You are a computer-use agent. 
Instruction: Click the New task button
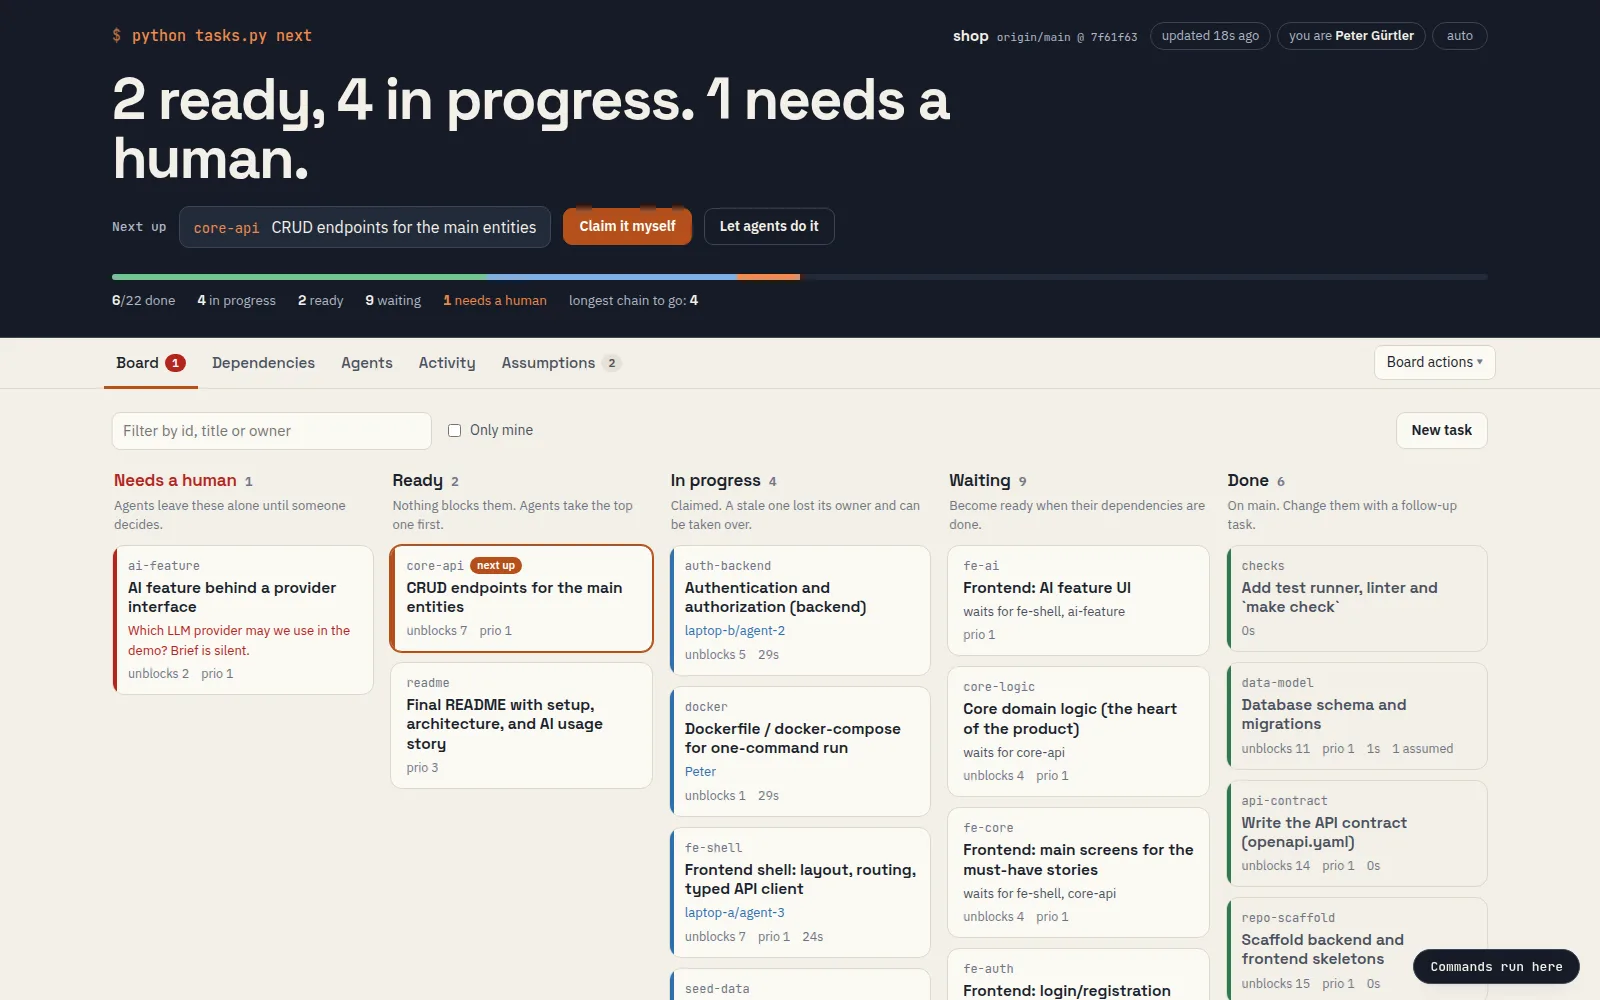point(1441,430)
